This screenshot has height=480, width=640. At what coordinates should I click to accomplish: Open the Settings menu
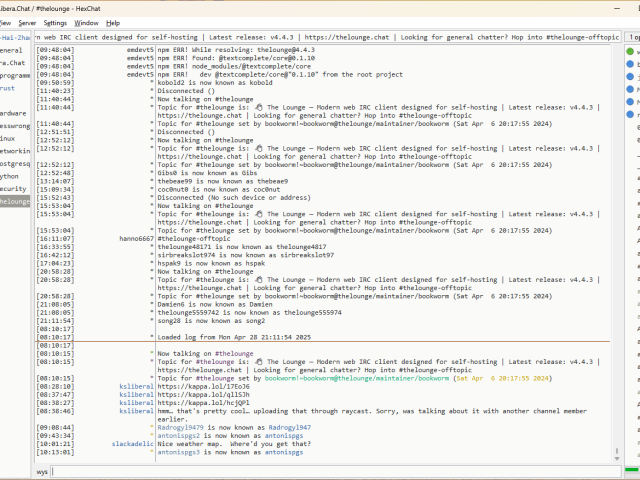(55, 22)
